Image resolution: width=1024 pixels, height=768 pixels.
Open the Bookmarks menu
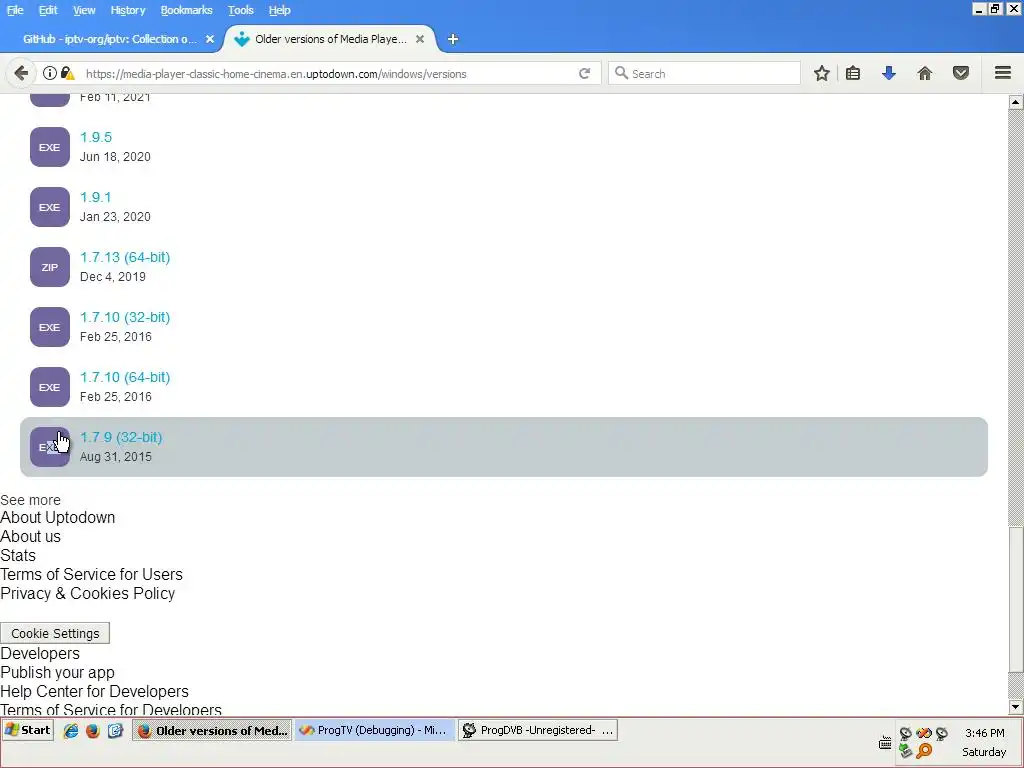[x=186, y=10]
